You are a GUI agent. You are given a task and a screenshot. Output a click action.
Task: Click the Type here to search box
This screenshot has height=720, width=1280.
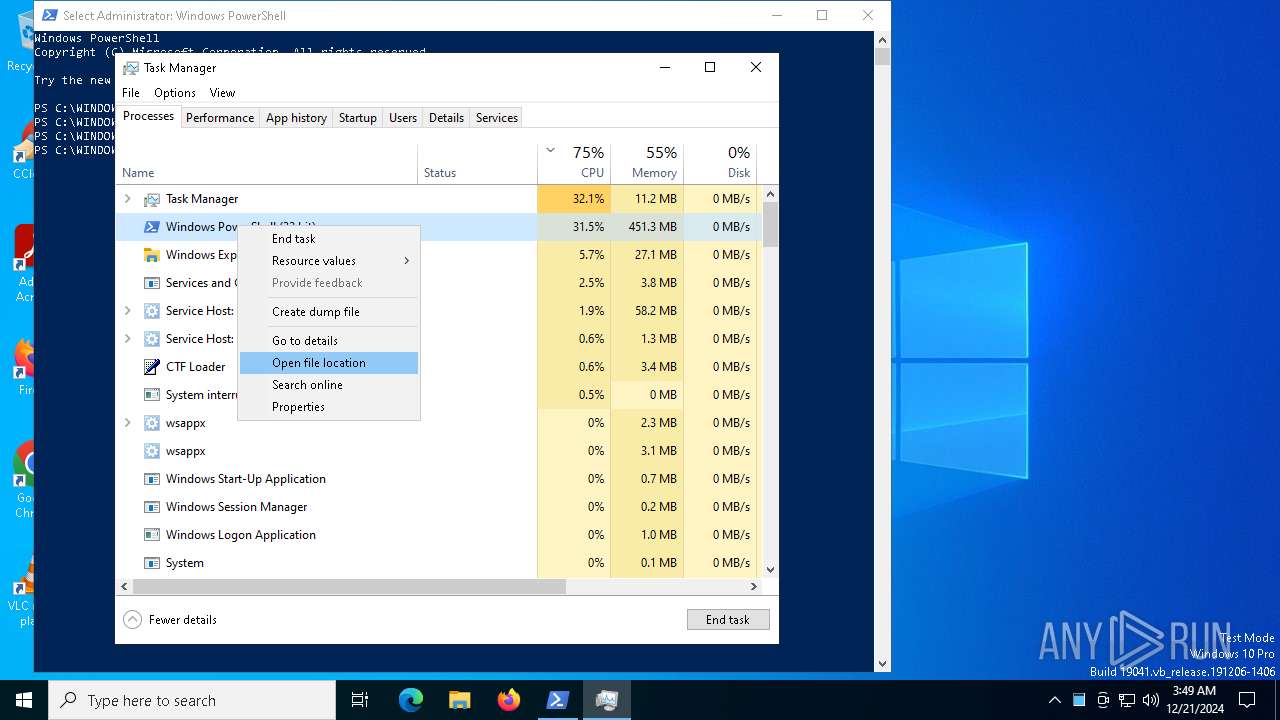pyautogui.click(x=192, y=700)
